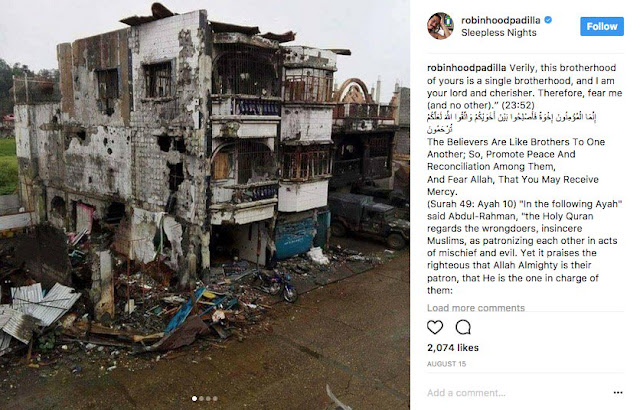Click the motorcycle in the photo

pos(277,285)
